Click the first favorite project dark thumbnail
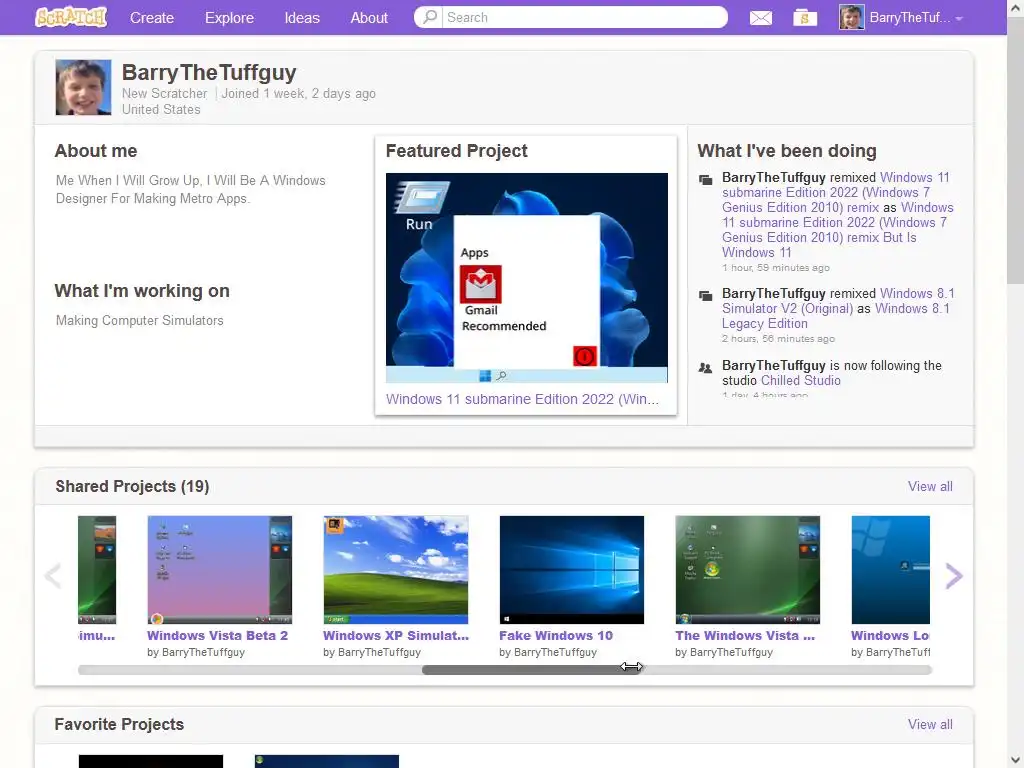The image size is (1024, 768). 151,761
